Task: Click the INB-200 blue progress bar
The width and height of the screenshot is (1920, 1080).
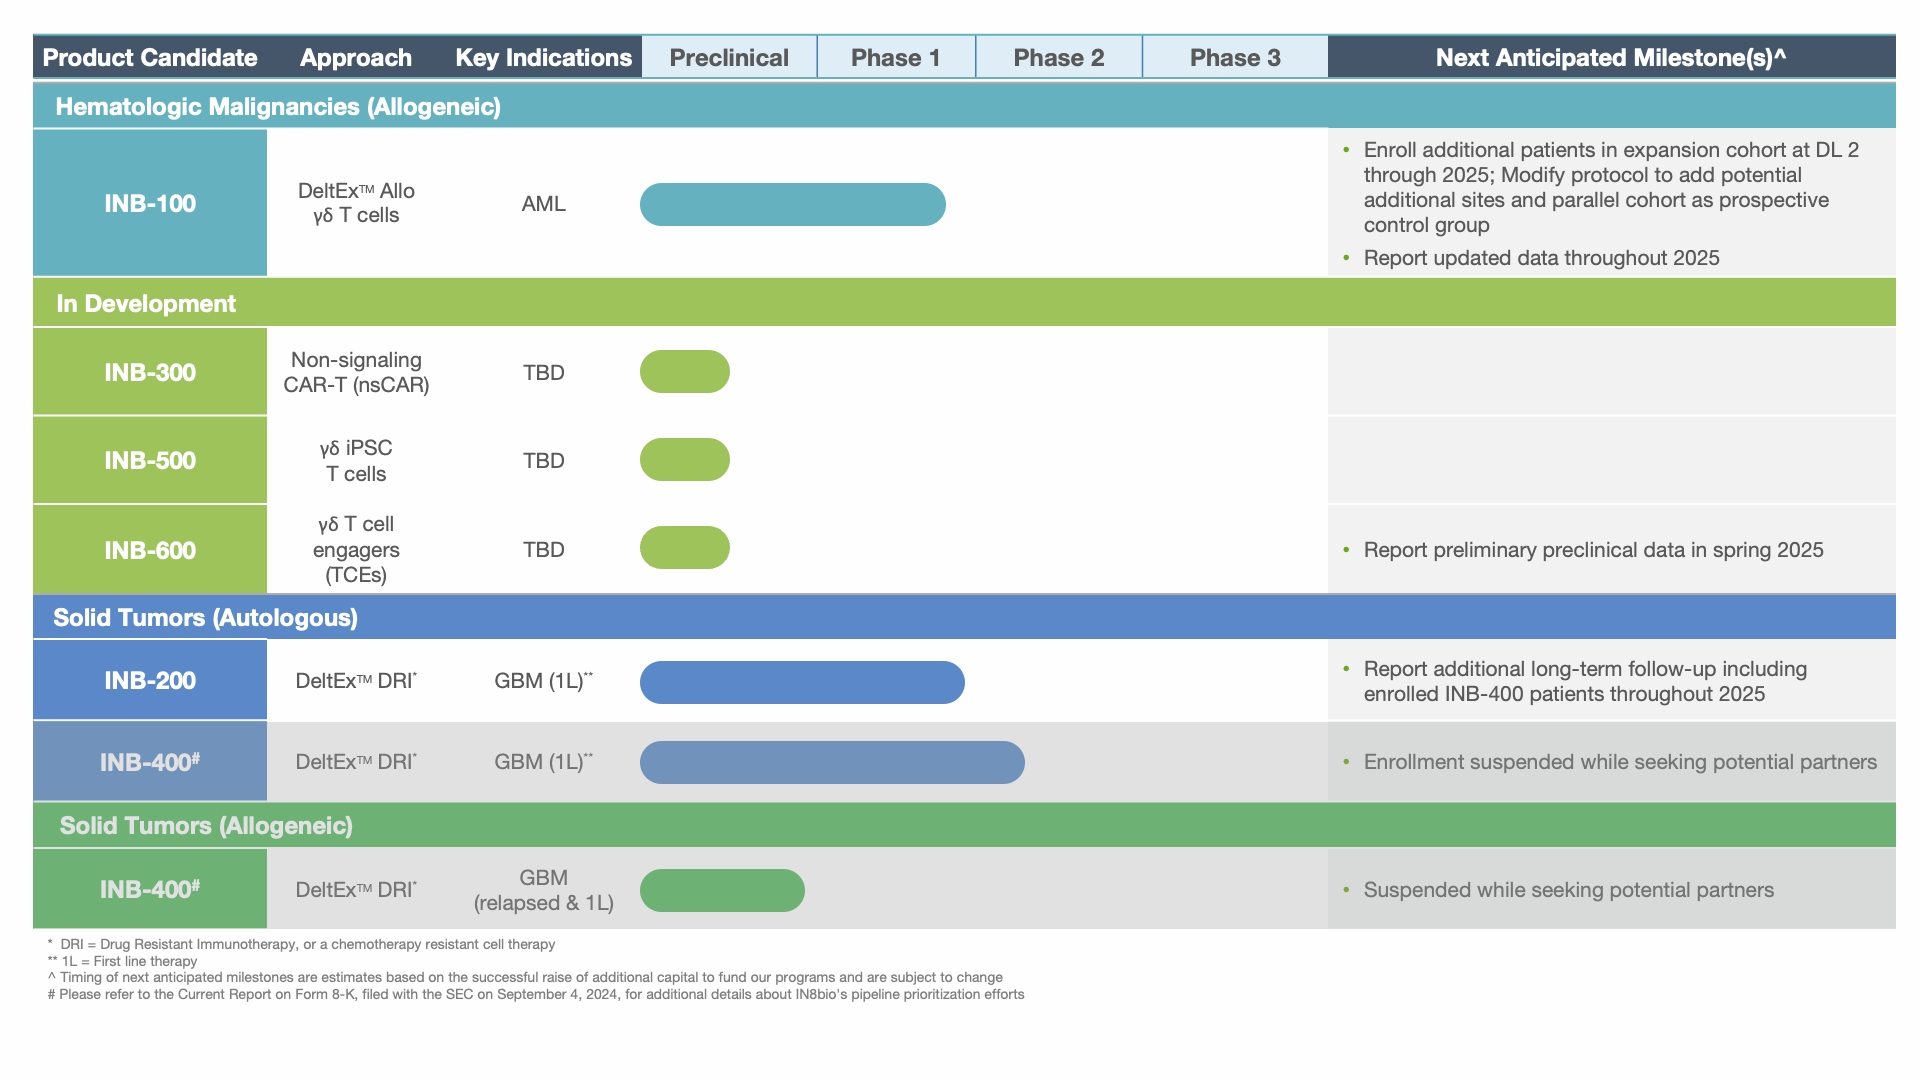Action: 802,682
